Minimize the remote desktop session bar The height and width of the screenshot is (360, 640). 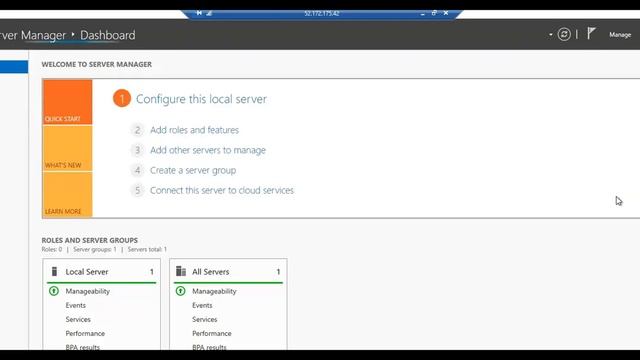(422, 13)
